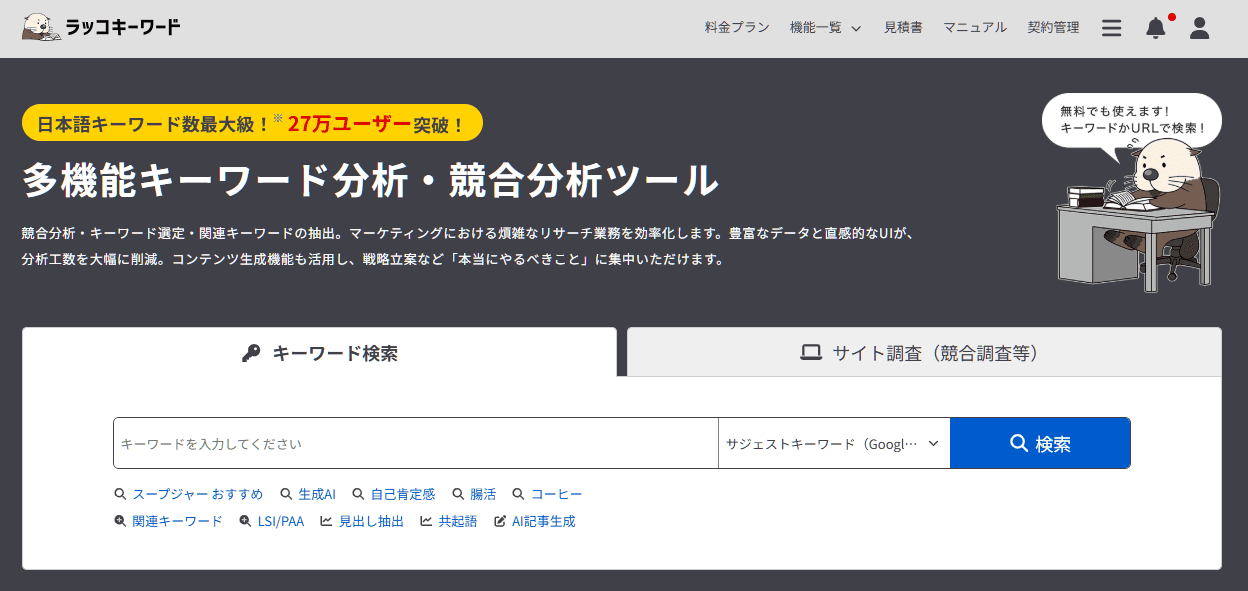Open the hamburger menu icon
1248x591 pixels.
click(x=1111, y=28)
